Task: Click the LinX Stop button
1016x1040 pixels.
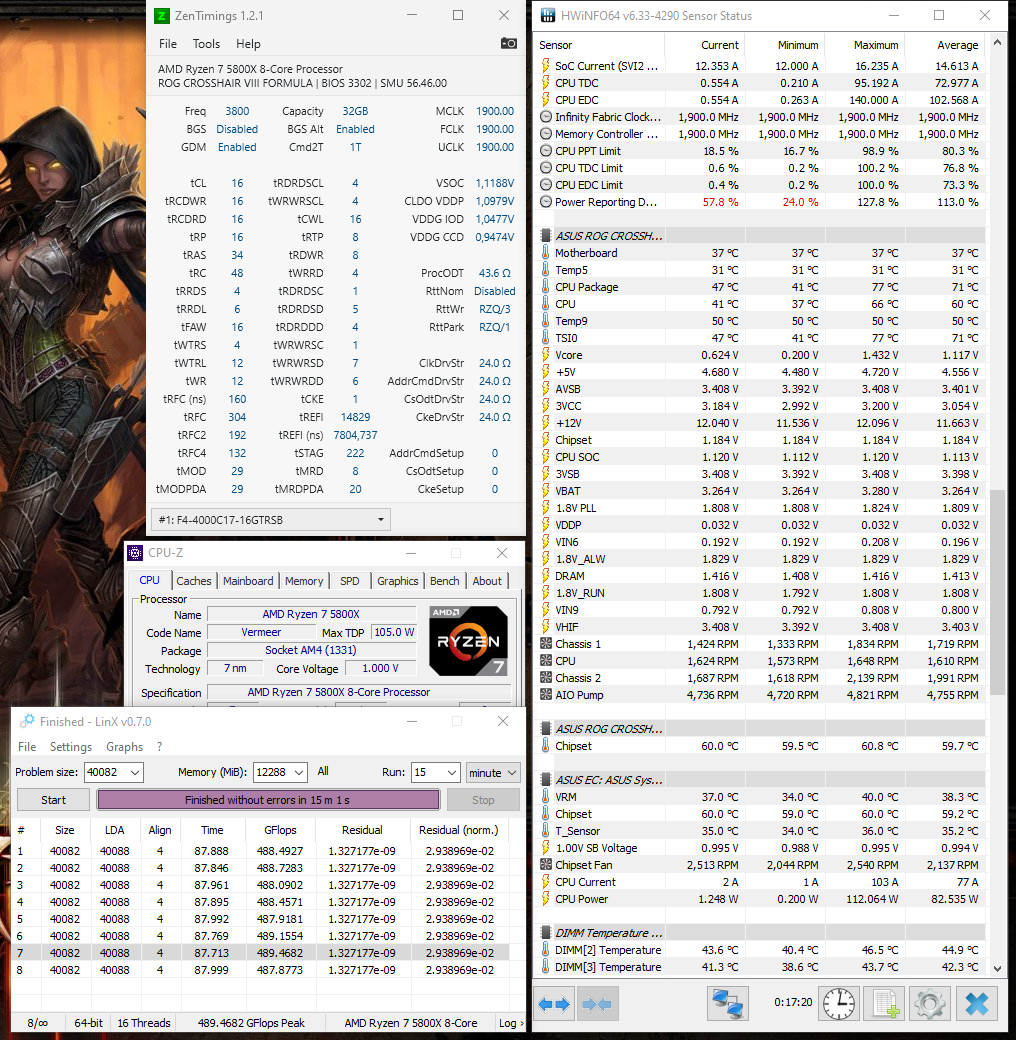Action: 483,800
